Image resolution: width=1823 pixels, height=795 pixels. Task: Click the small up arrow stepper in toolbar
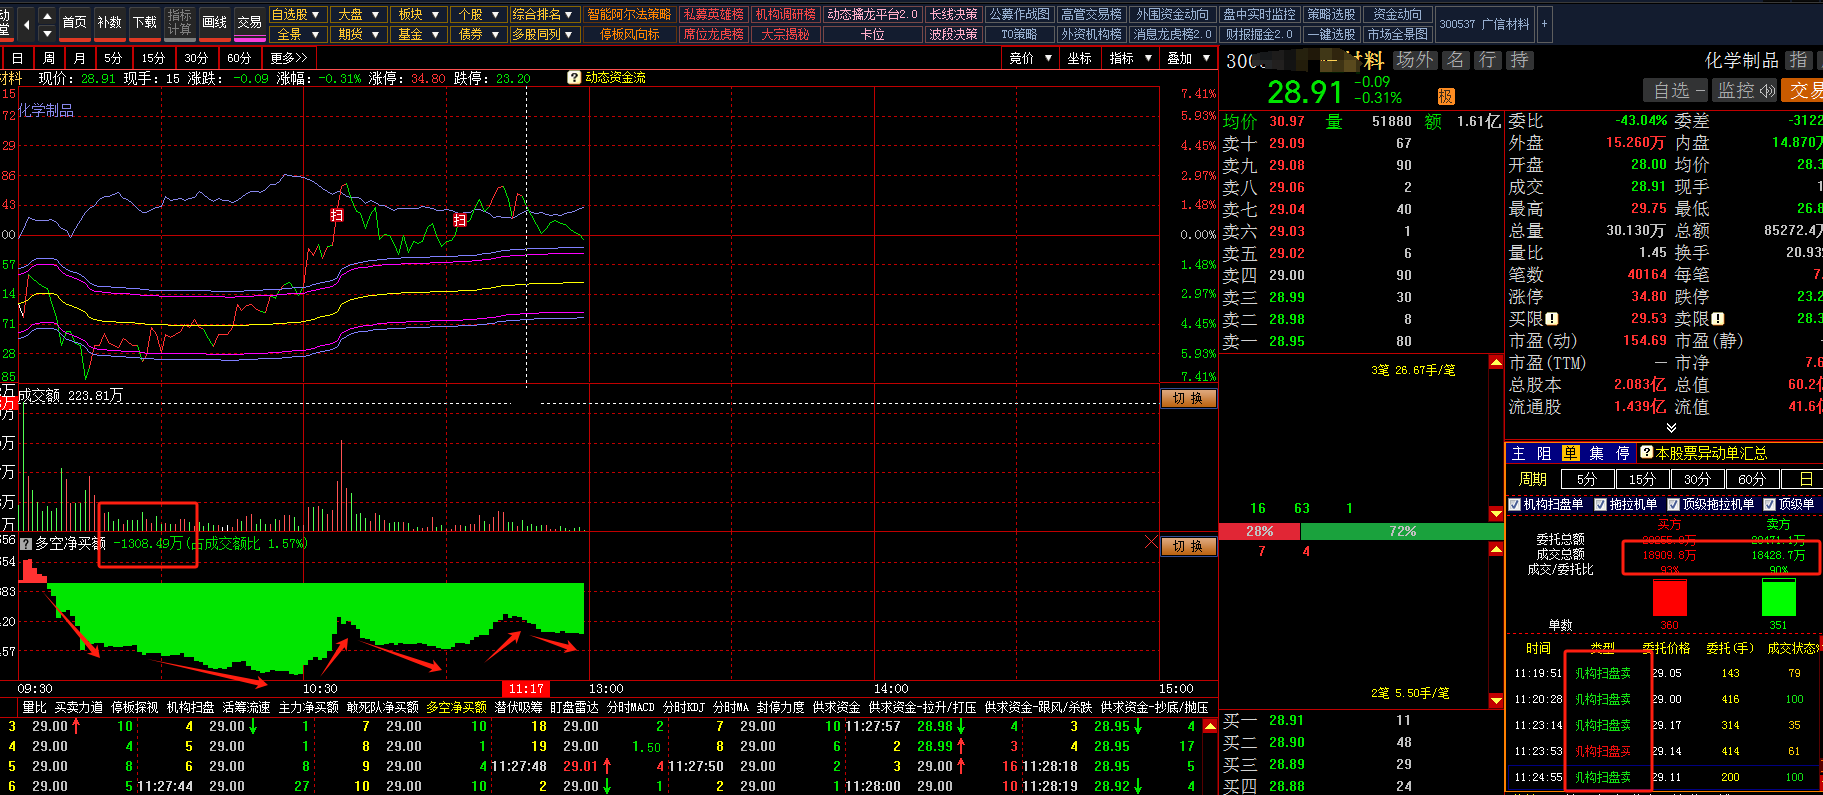46,14
